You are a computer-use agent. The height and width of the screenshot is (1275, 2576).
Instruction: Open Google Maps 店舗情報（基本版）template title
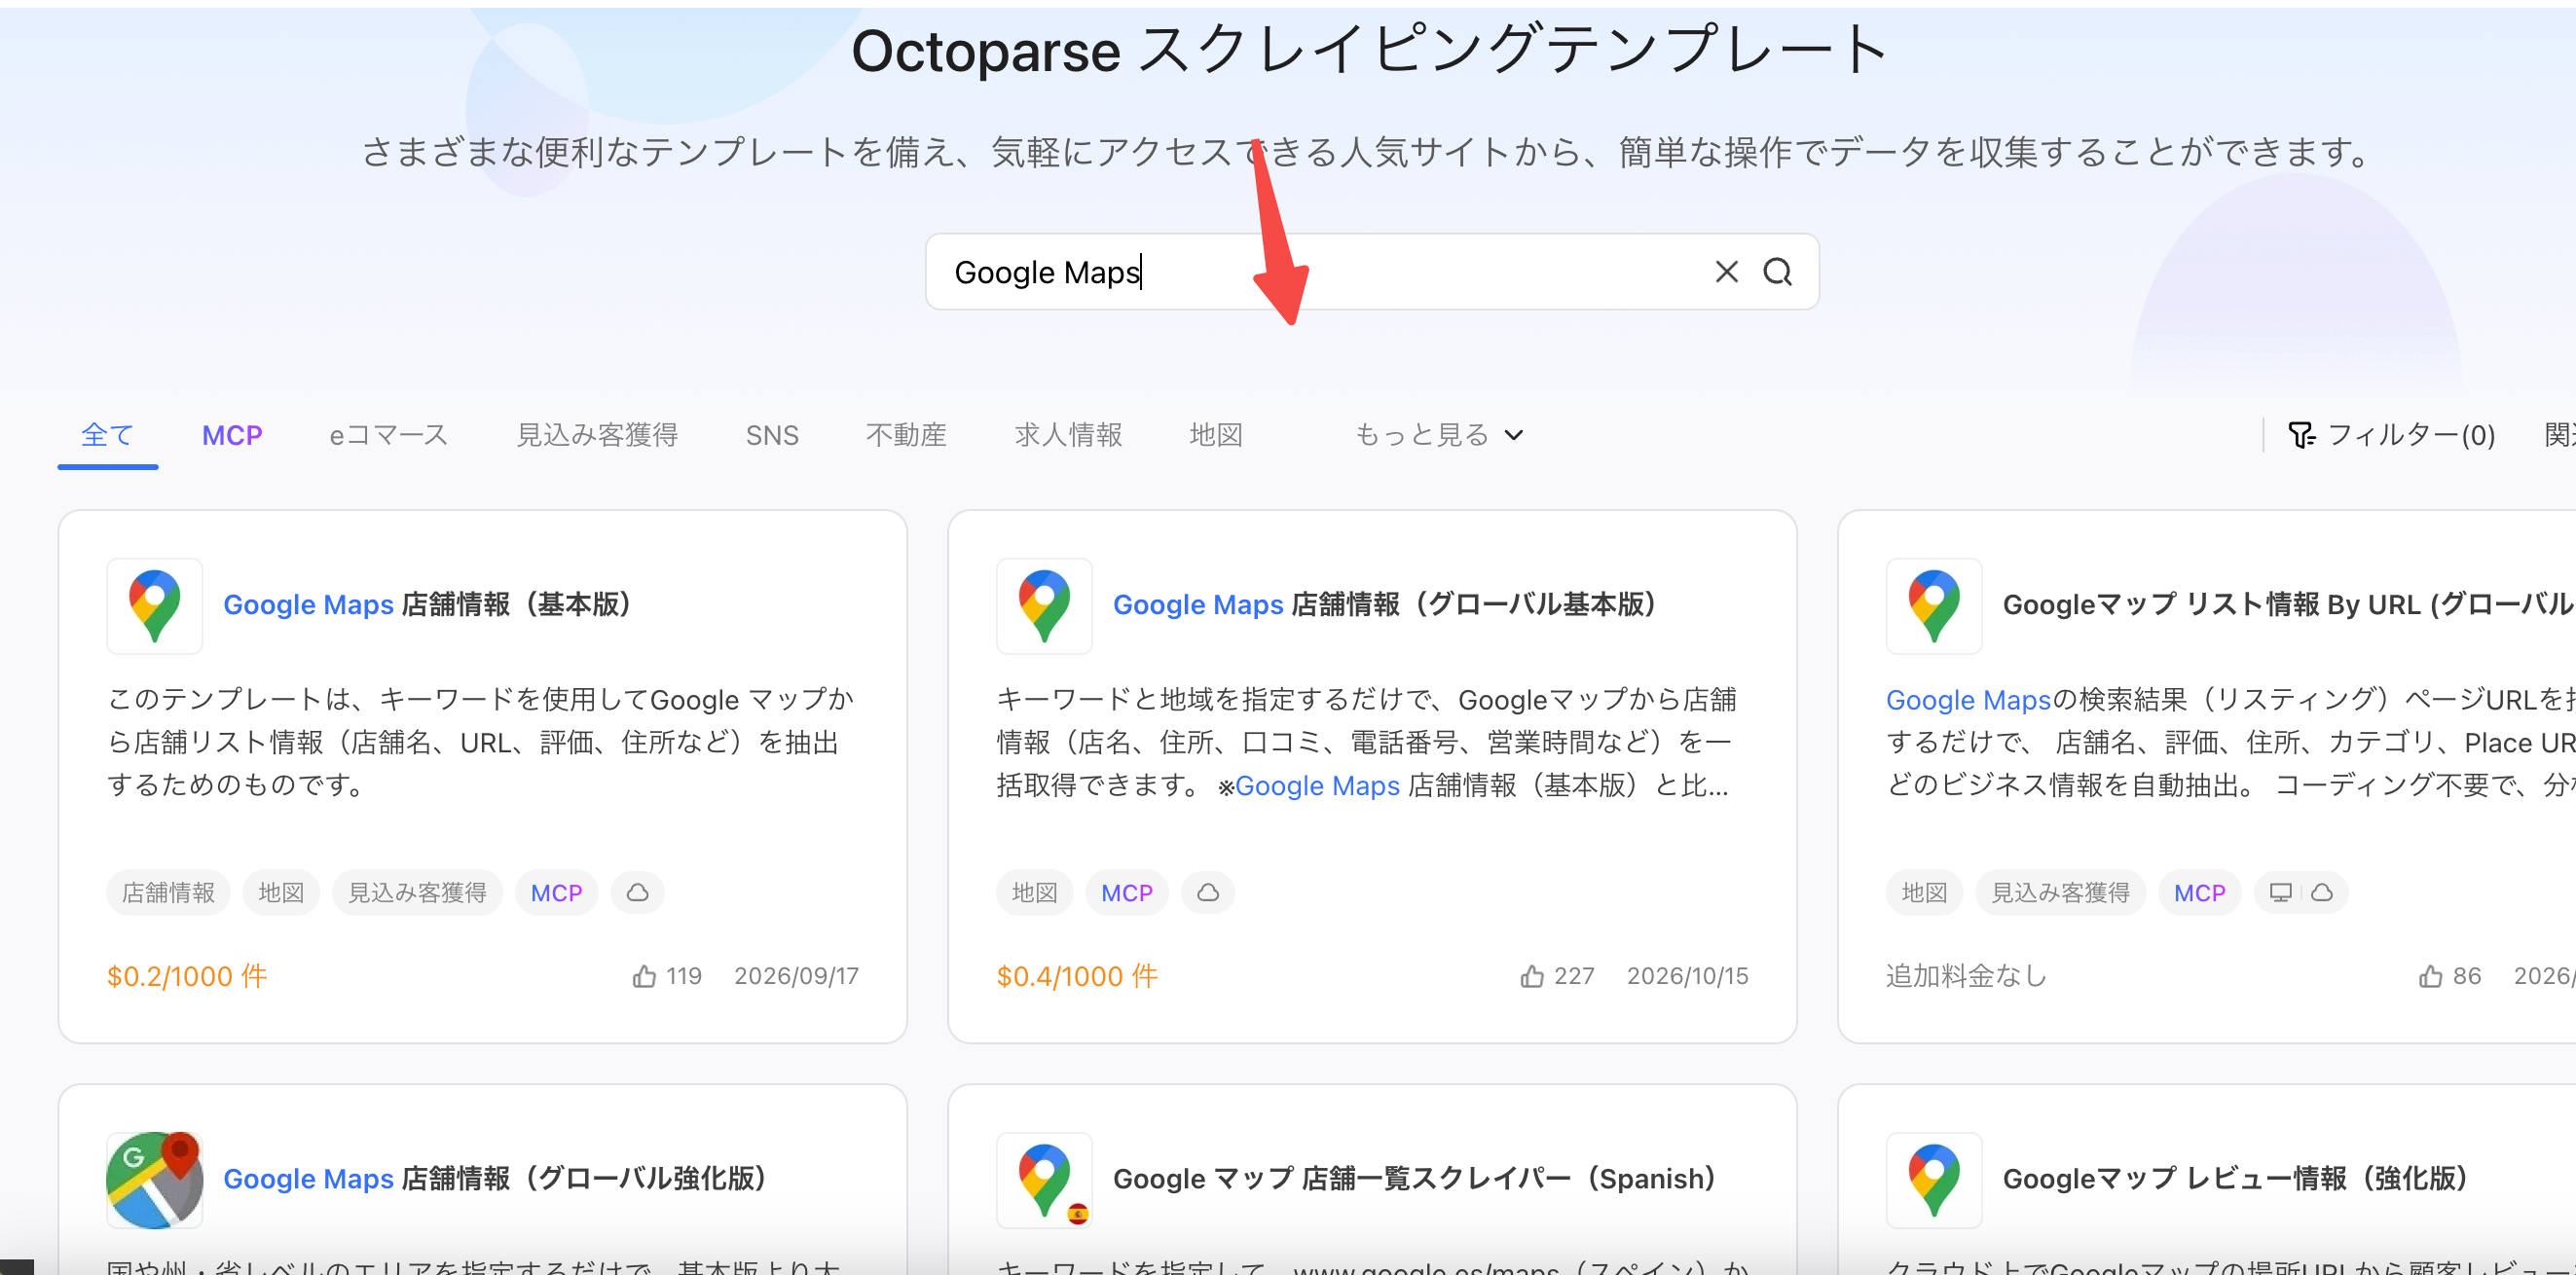(427, 604)
